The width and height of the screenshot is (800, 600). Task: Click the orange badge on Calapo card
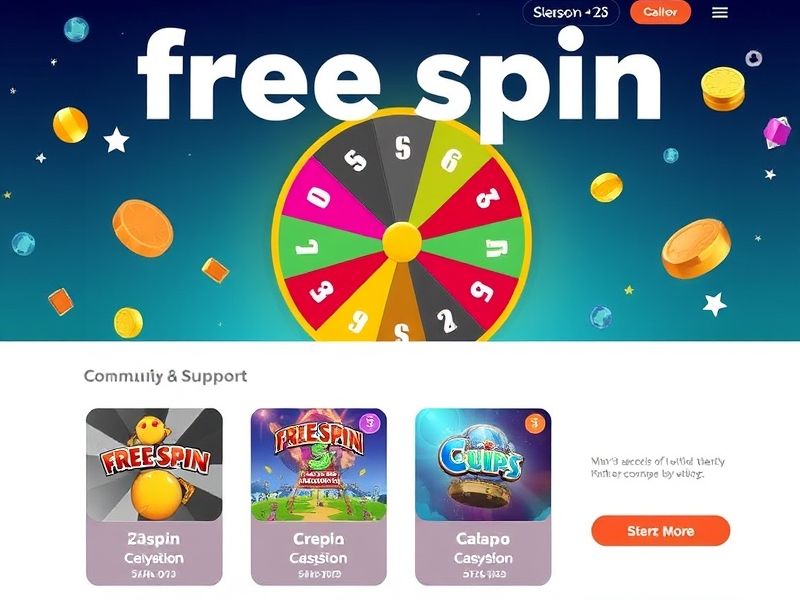(535, 423)
